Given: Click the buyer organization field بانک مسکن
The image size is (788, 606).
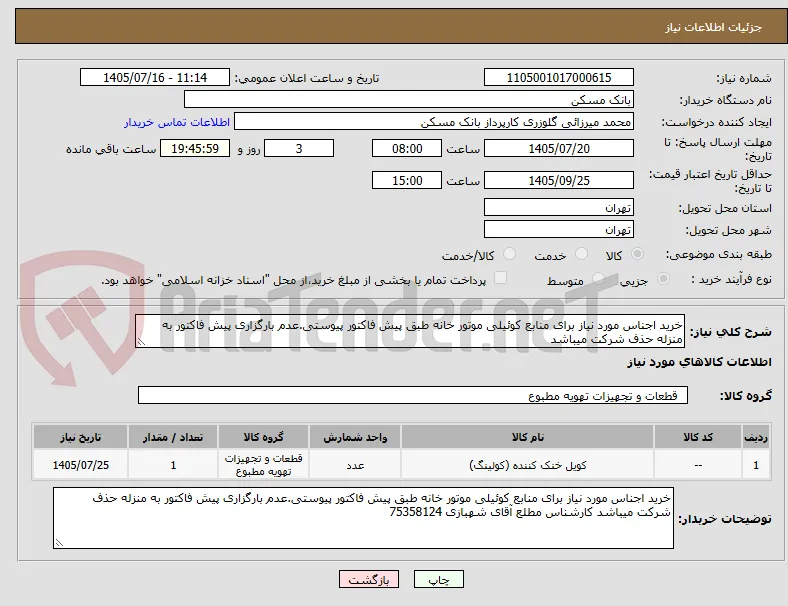Looking at the screenshot, I should 409,99.
